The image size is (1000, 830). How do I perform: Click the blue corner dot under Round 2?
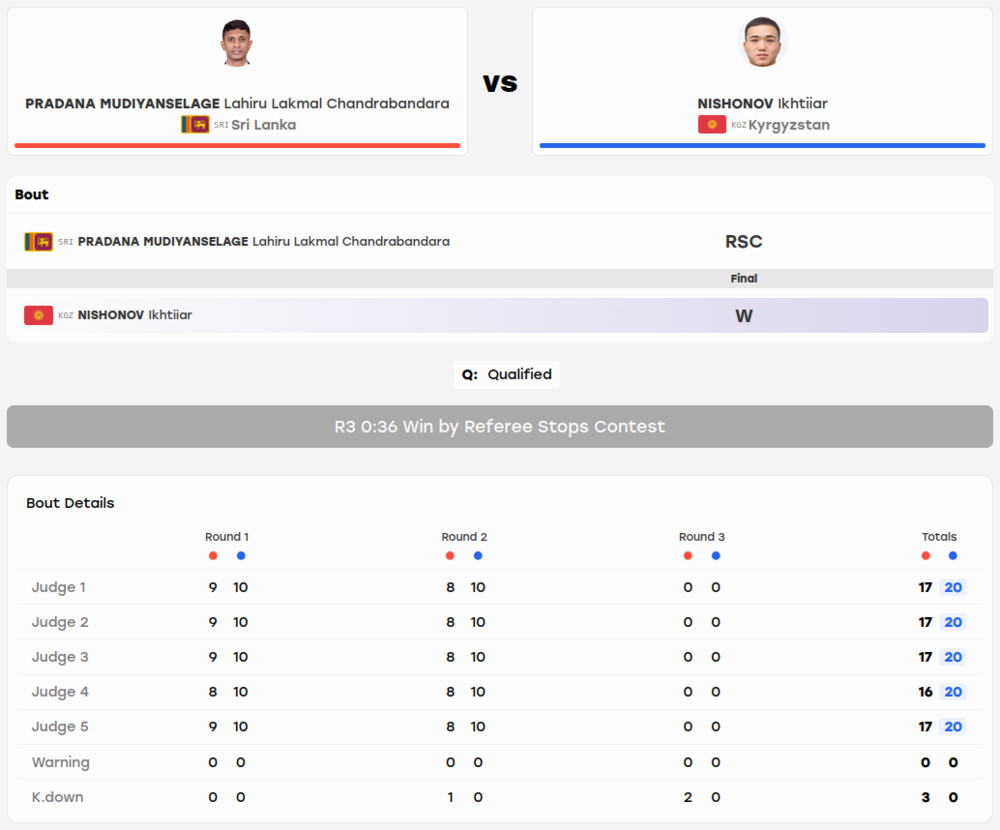tap(478, 556)
